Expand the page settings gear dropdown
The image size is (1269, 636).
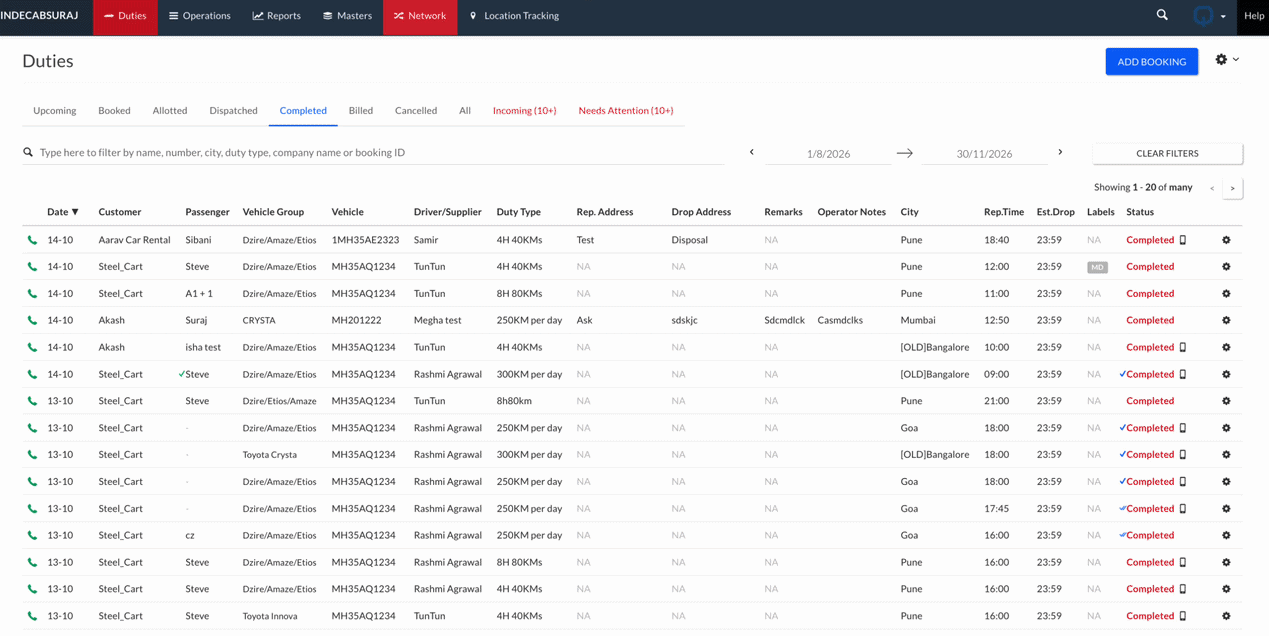click(1227, 60)
